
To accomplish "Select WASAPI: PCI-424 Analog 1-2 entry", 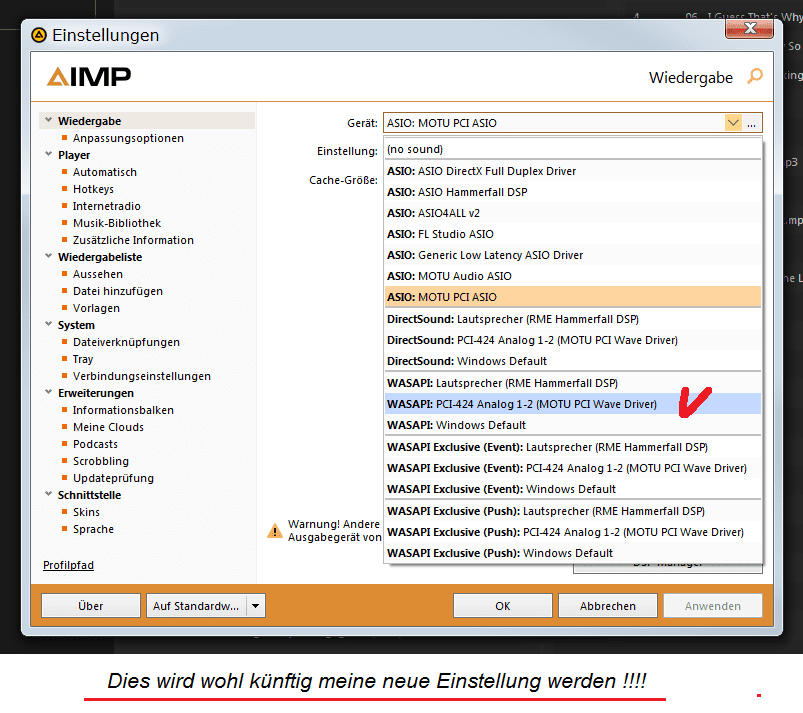I will pyautogui.click(x=573, y=404).
